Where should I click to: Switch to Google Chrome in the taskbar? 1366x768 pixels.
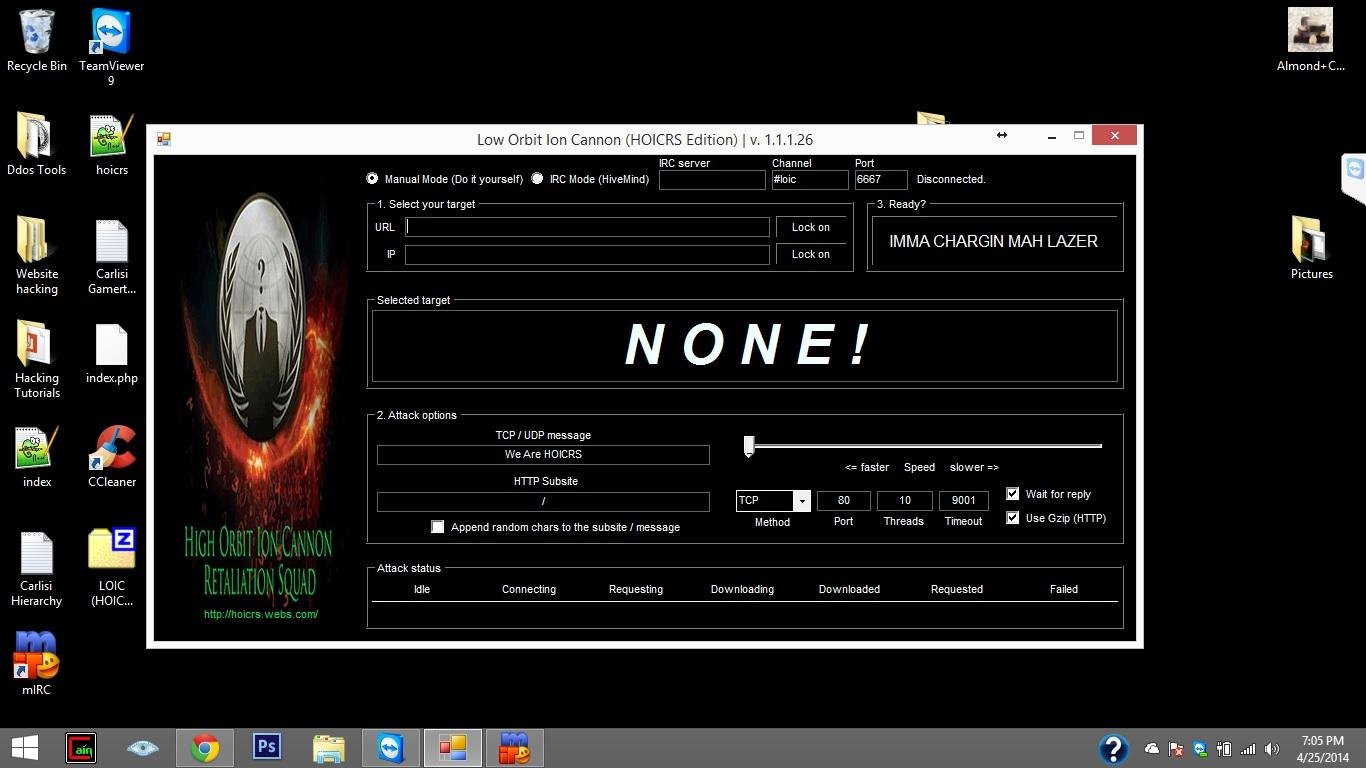click(205, 748)
